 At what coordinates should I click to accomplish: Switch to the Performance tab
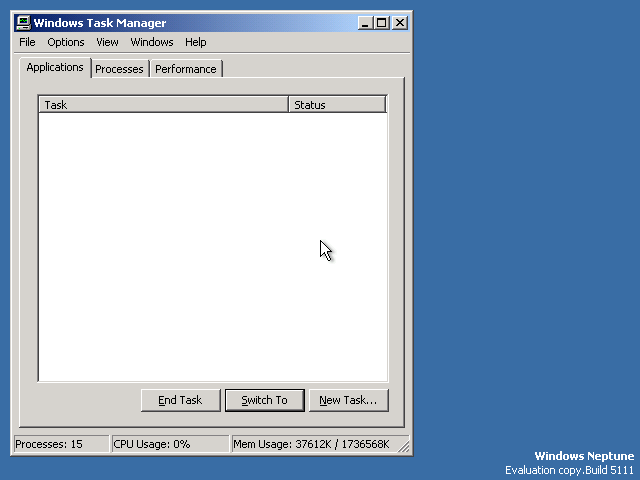[x=186, y=69]
